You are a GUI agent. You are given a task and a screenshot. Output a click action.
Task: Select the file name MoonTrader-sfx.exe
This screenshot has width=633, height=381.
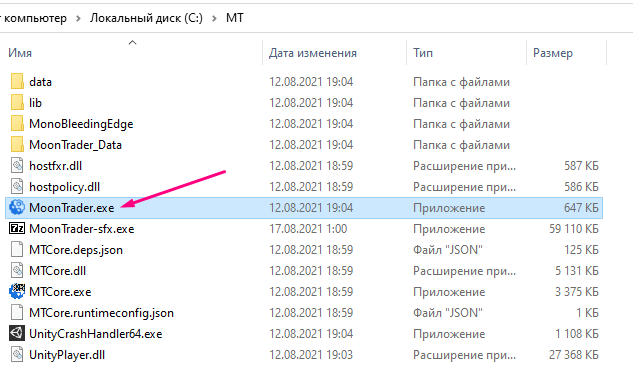[x=82, y=228]
